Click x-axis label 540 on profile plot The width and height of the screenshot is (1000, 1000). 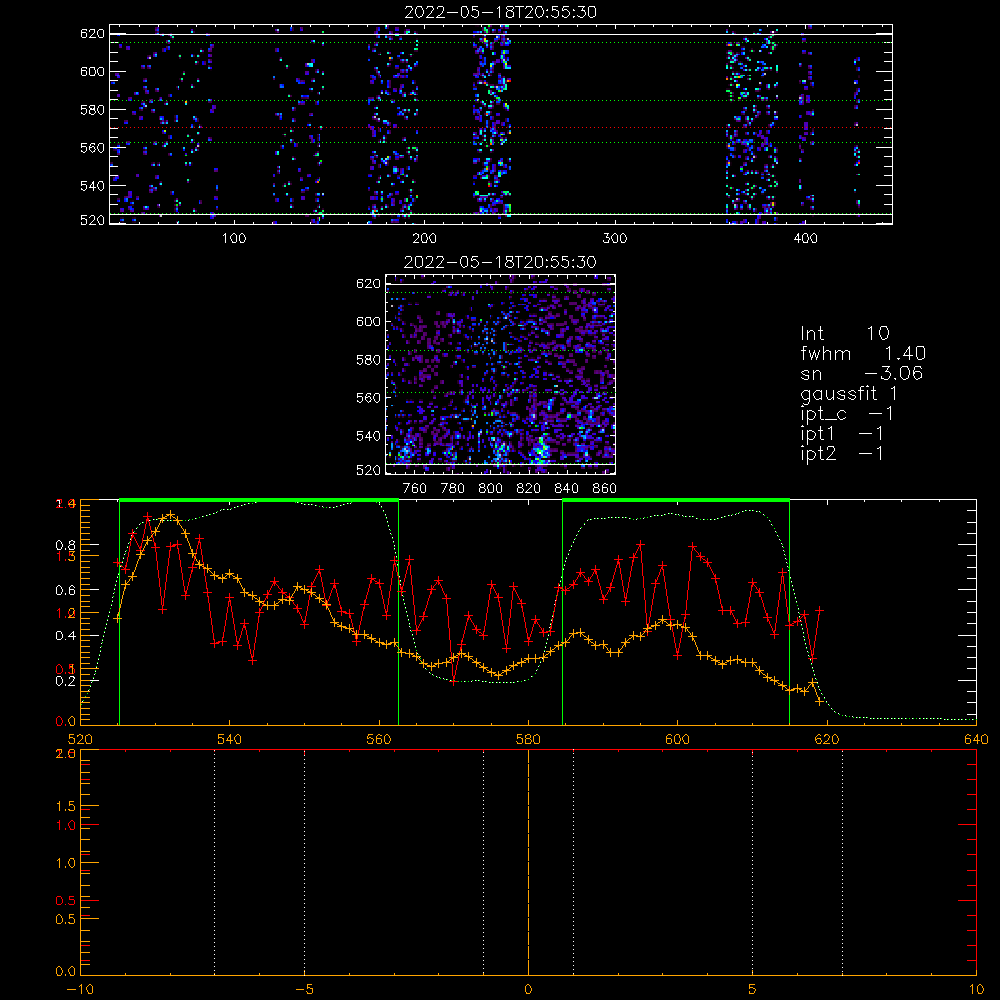(x=230, y=739)
